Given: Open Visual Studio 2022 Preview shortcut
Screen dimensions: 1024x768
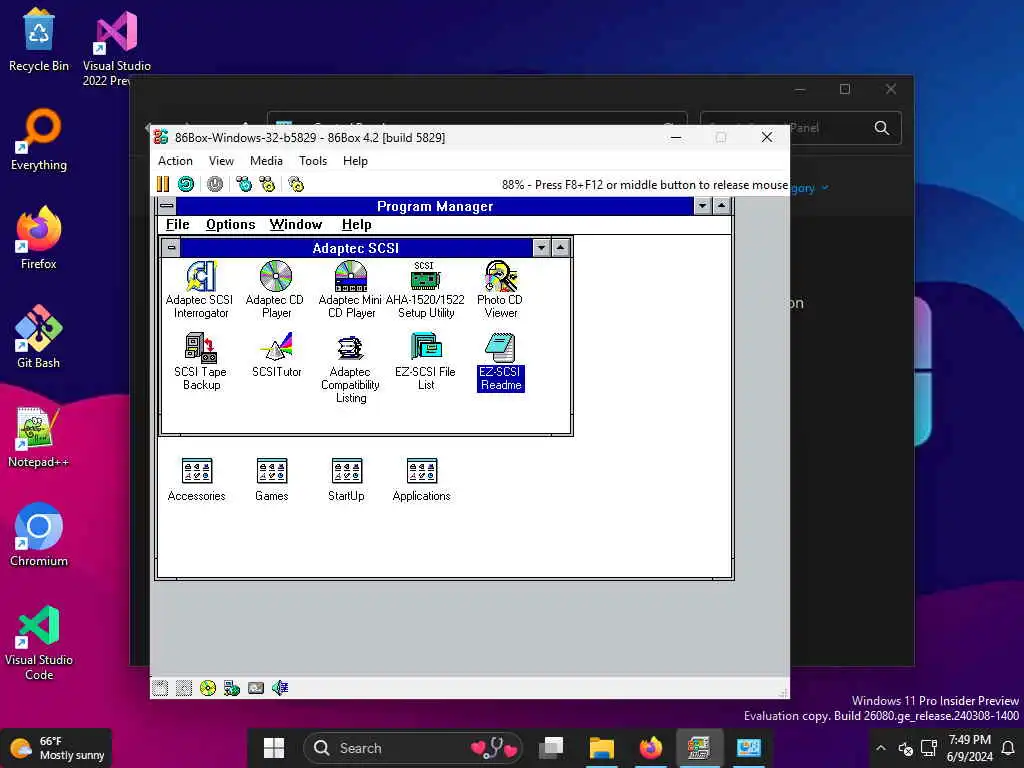Looking at the screenshot, I should (116, 48).
